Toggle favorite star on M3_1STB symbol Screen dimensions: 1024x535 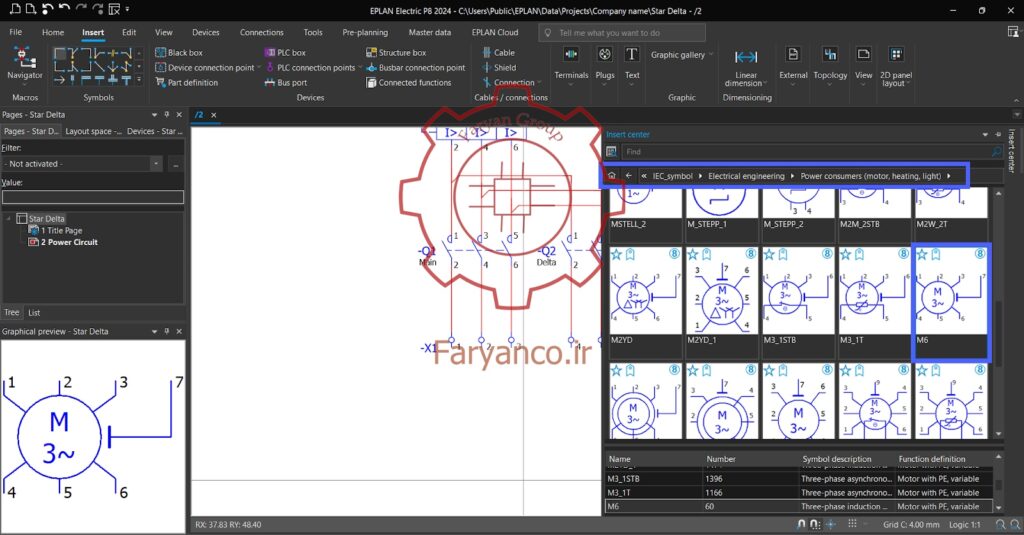[x=769, y=254]
